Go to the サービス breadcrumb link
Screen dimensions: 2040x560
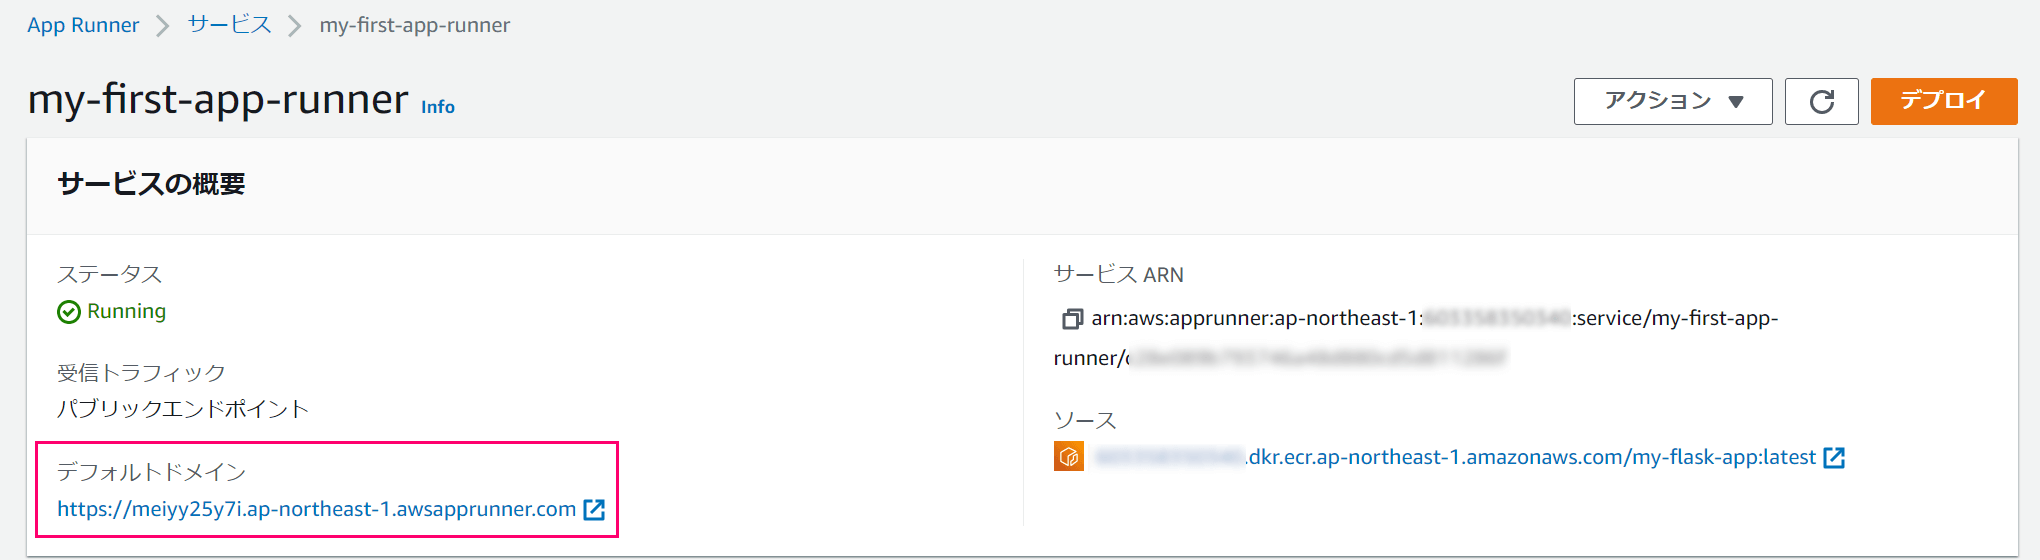pos(230,25)
